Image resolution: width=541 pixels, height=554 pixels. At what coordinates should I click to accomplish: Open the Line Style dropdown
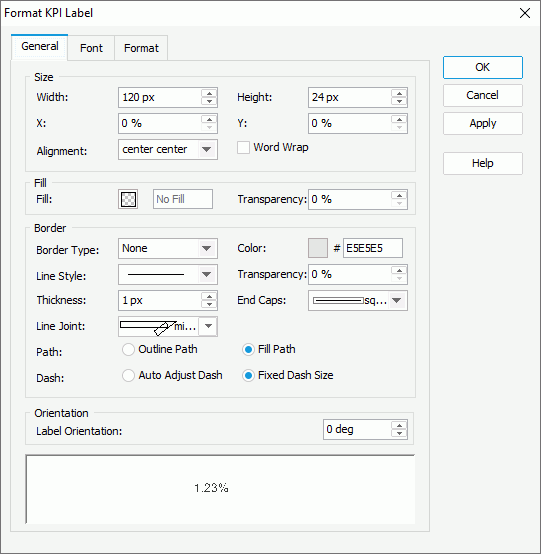point(168,275)
